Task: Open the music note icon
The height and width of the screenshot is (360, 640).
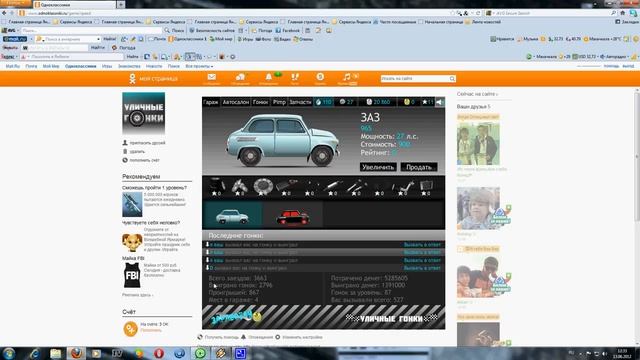Action: [347, 78]
